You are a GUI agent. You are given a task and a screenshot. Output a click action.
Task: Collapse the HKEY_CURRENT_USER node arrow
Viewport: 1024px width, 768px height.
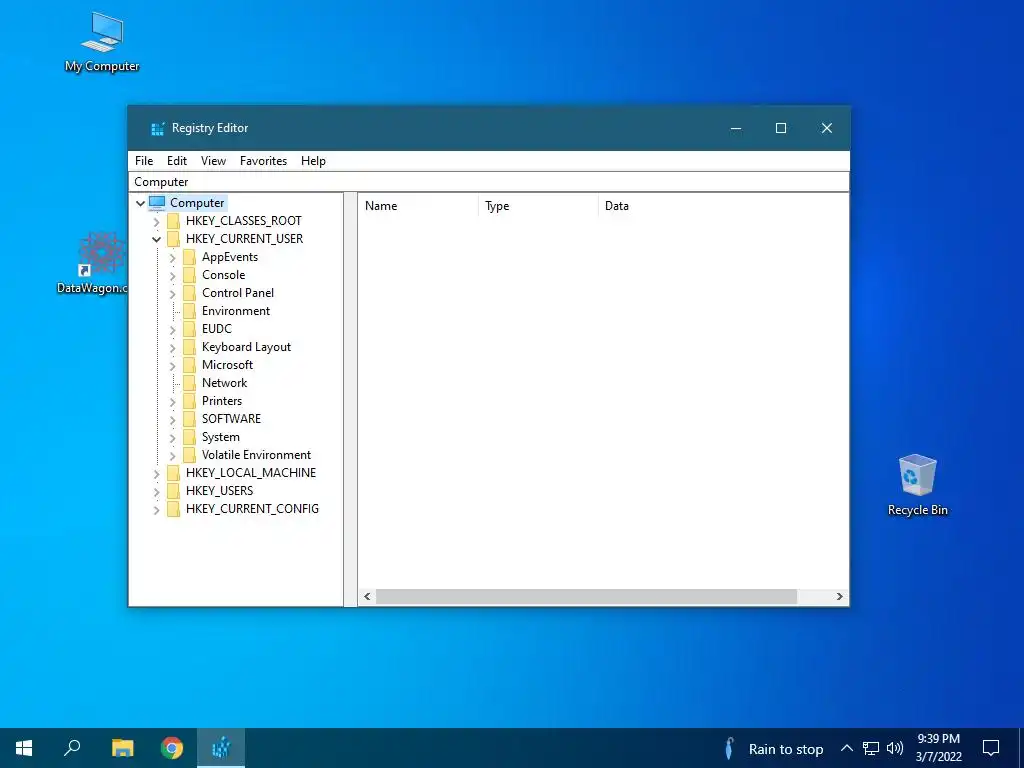pos(156,239)
